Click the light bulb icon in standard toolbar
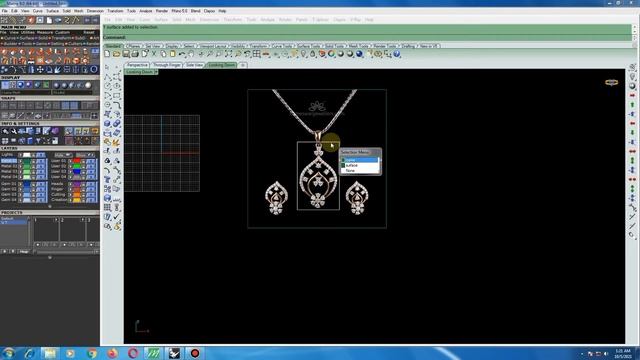The width and height of the screenshot is (640, 360). tap(303, 54)
